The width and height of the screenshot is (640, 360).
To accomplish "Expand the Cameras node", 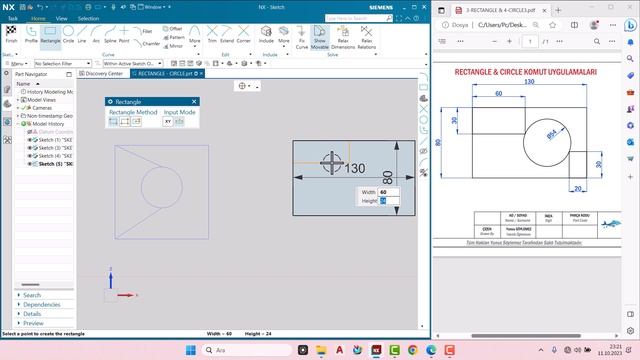I will [18, 108].
